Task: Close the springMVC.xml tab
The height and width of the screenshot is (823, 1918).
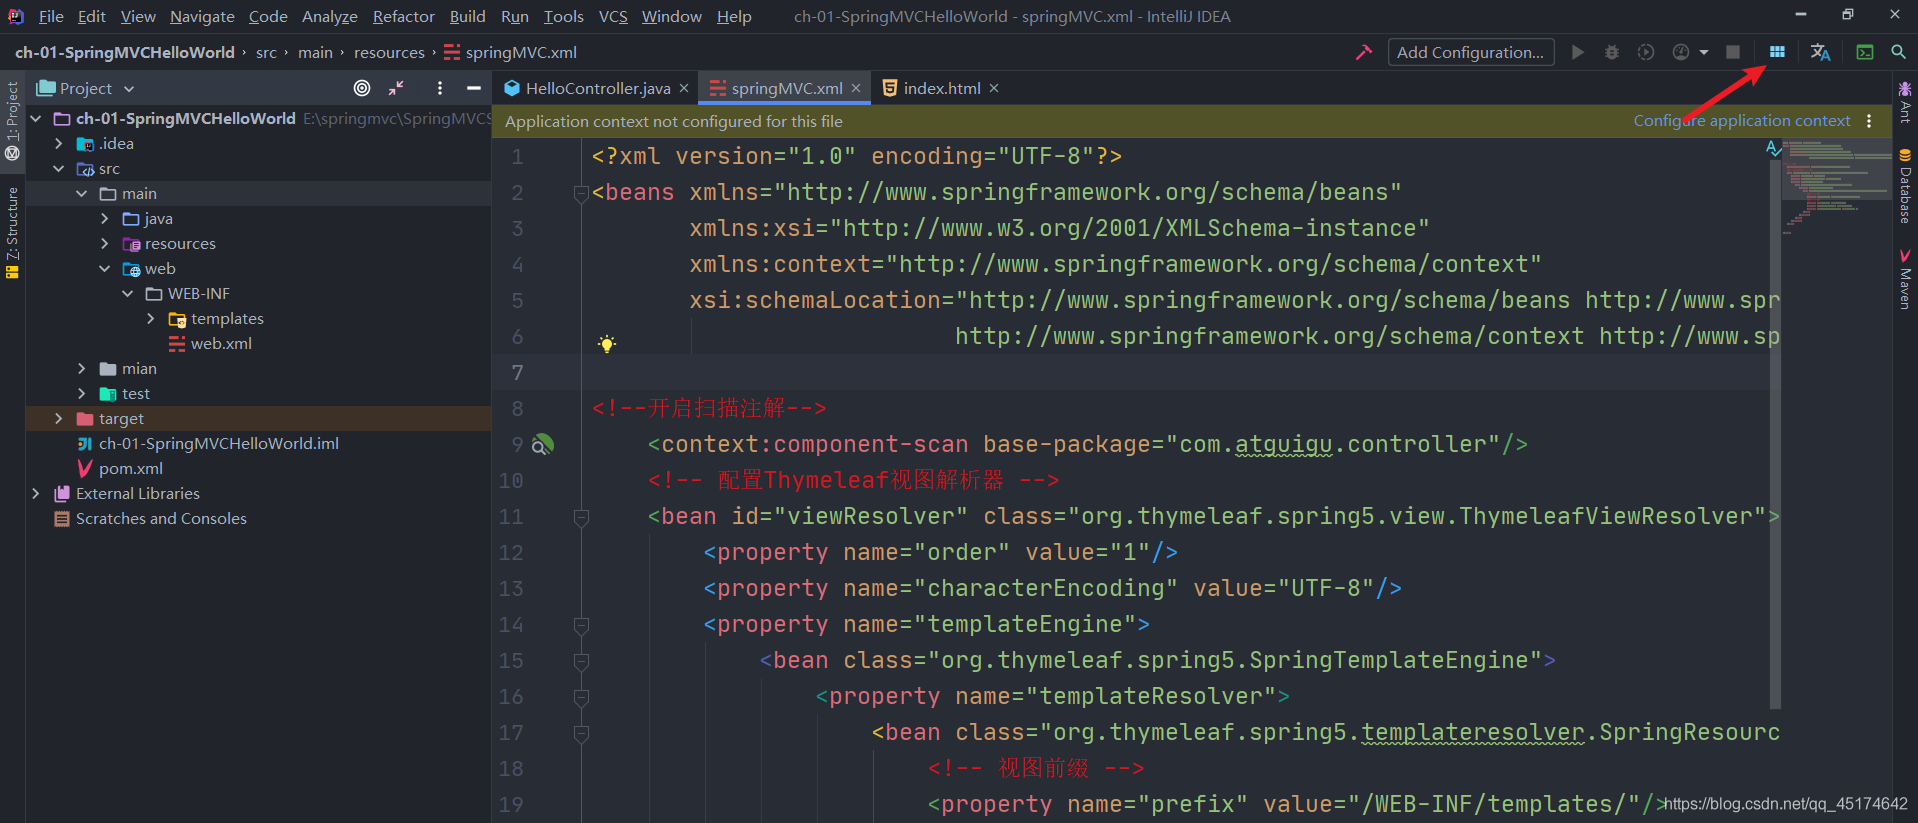Action: coord(856,88)
